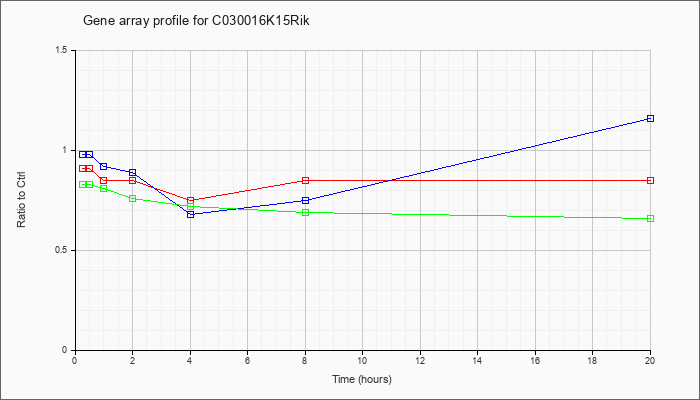Select the green marker at 4 hours
This screenshot has height=400, width=700.
[x=191, y=206]
